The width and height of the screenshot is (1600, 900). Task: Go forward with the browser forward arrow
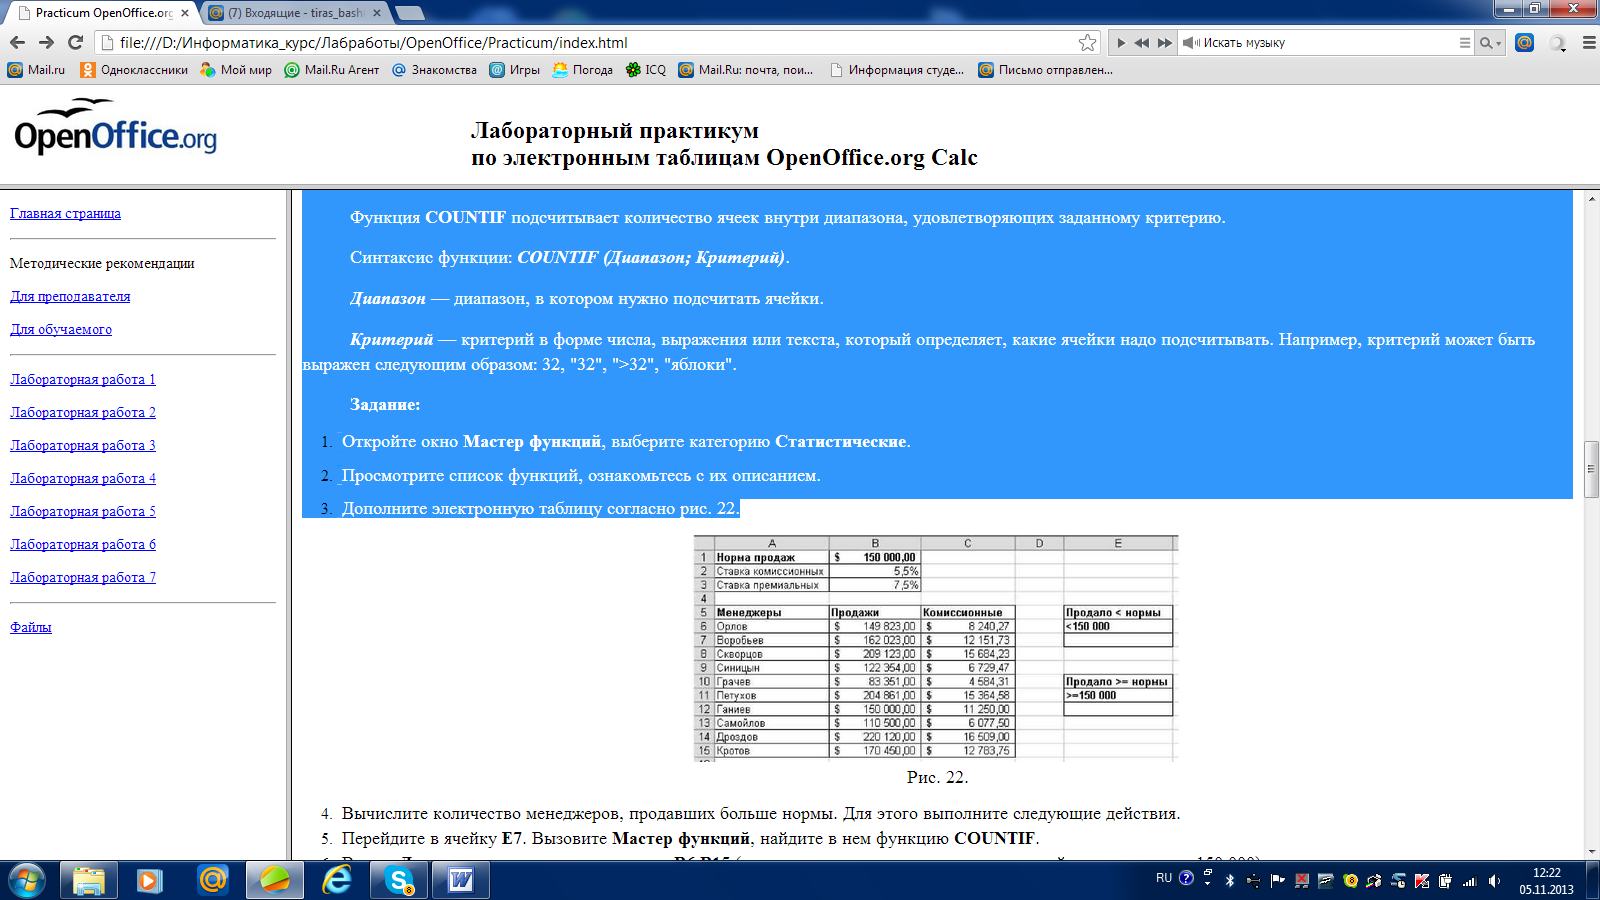[46, 42]
